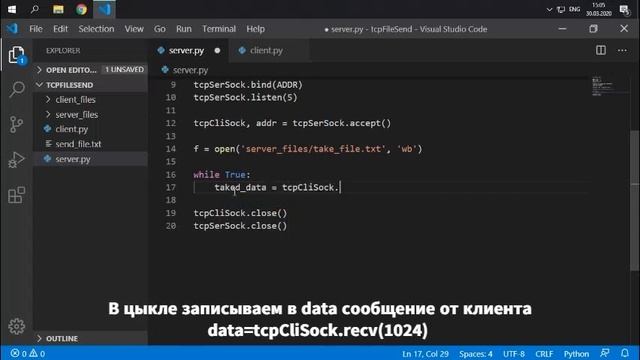Select VS Code icon in taskbar
Viewport: 640px width, 360px height.
pos(104,9)
